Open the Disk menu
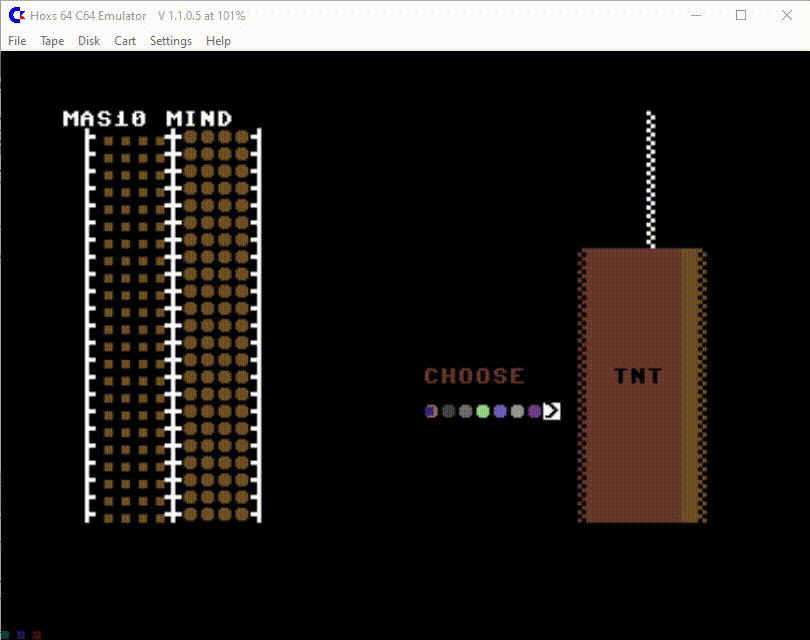The width and height of the screenshot is (810, 640). click(x=89, y=41)
